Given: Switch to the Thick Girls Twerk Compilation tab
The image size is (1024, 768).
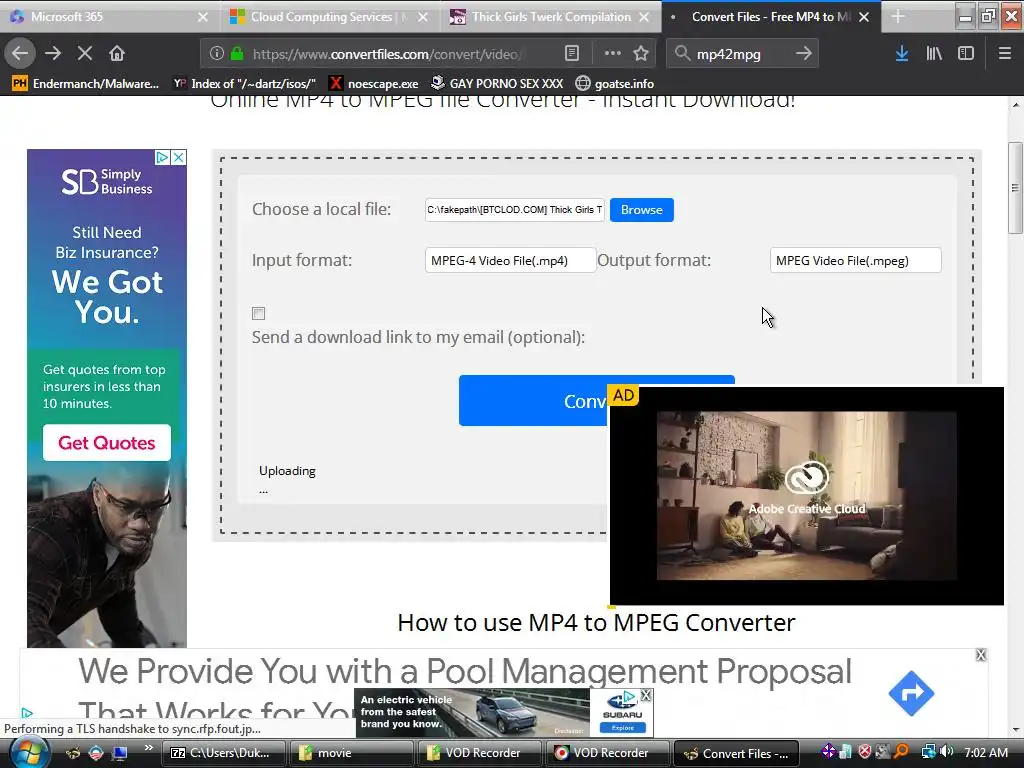Looking at the screenshot, I should (x=551, y=17).
